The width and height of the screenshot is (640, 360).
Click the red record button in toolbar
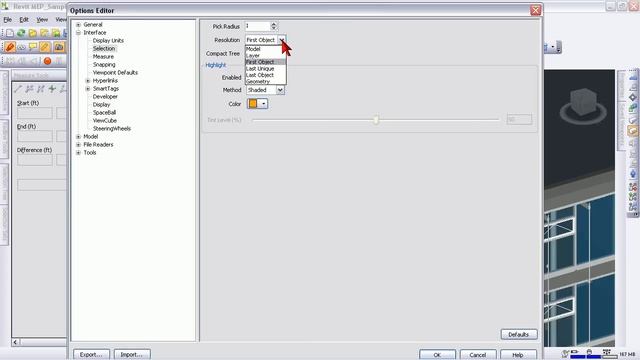coord(47,61)
